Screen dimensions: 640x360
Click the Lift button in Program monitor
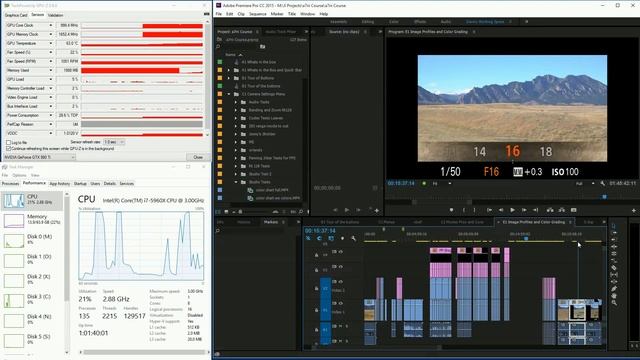click(550, 210)
